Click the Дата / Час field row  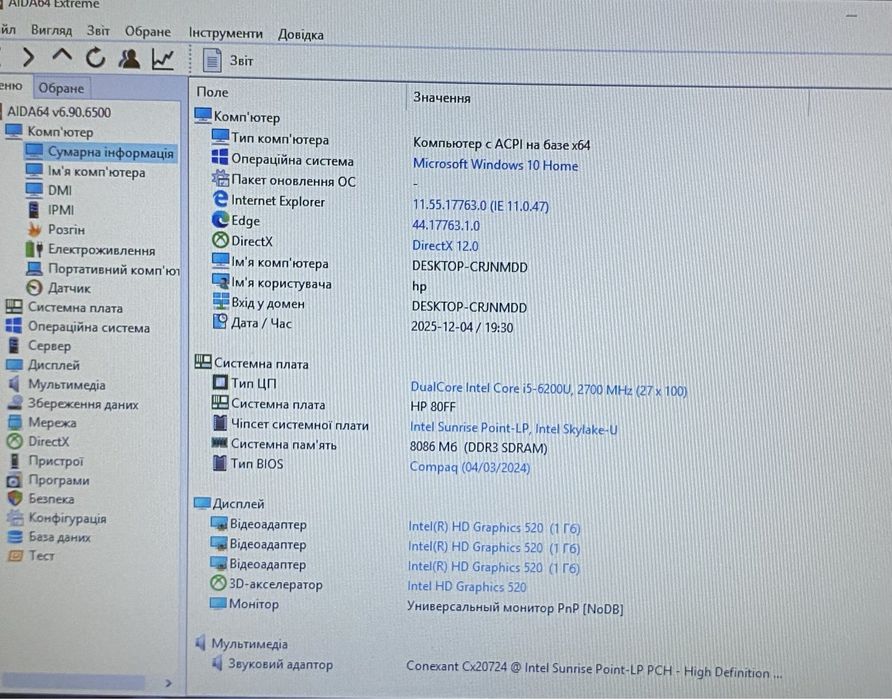point(362,325)
